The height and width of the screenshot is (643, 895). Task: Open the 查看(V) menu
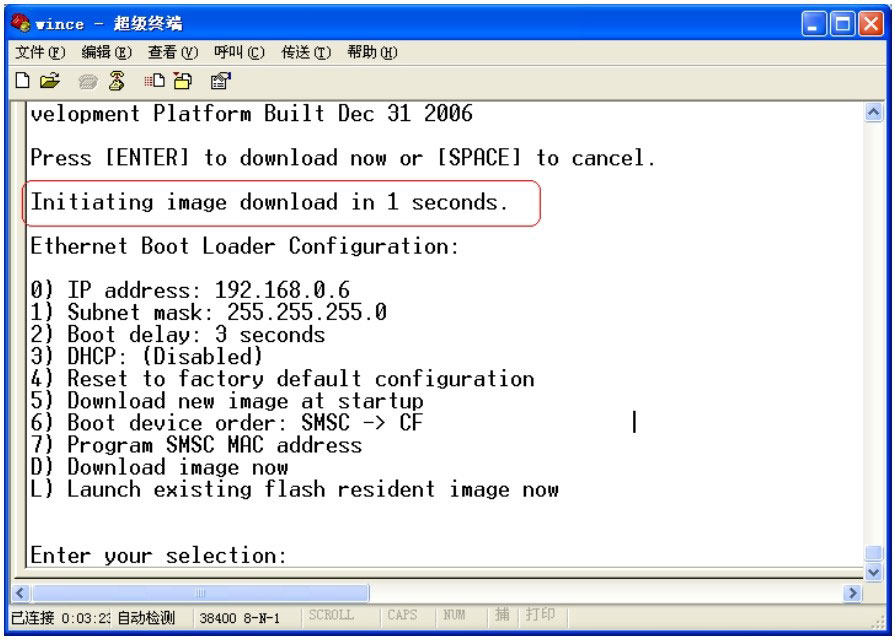(173, 52)
